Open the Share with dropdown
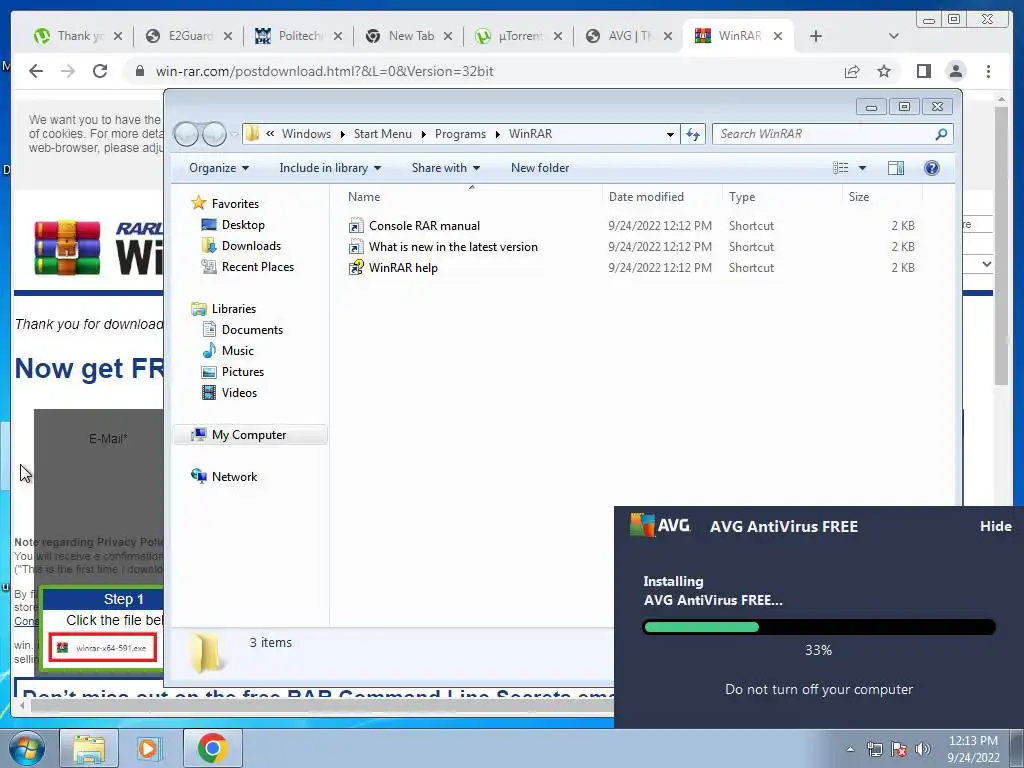The height and width of the screenshot is (768, 1024). [445, 168]
